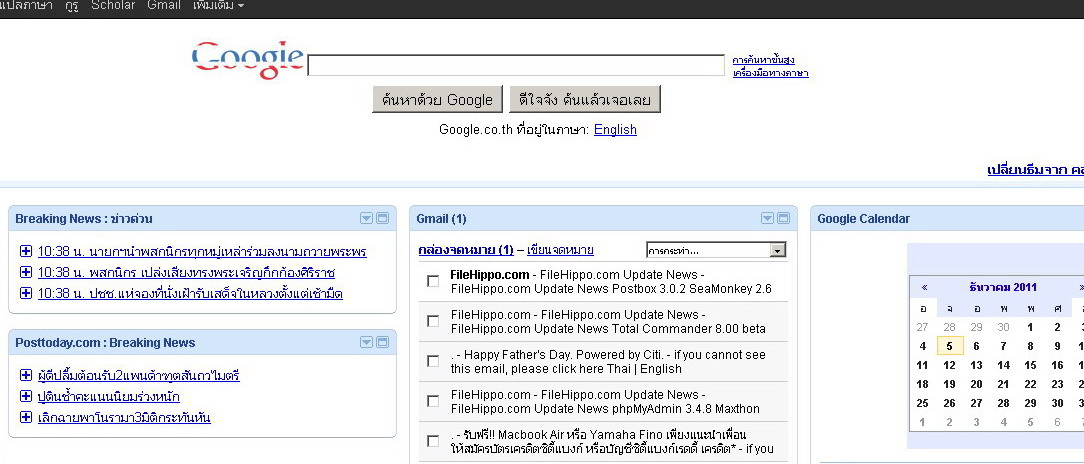Open the ปูตินช้ำคะแนนนิยมร่วงหนัก headline
Image resolution: width=1084 pixels, height=464 pixels.
pos(109,397)
